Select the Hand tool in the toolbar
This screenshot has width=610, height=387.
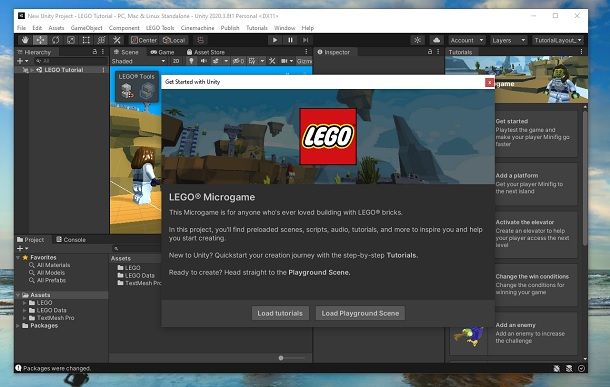coord(25,40)
